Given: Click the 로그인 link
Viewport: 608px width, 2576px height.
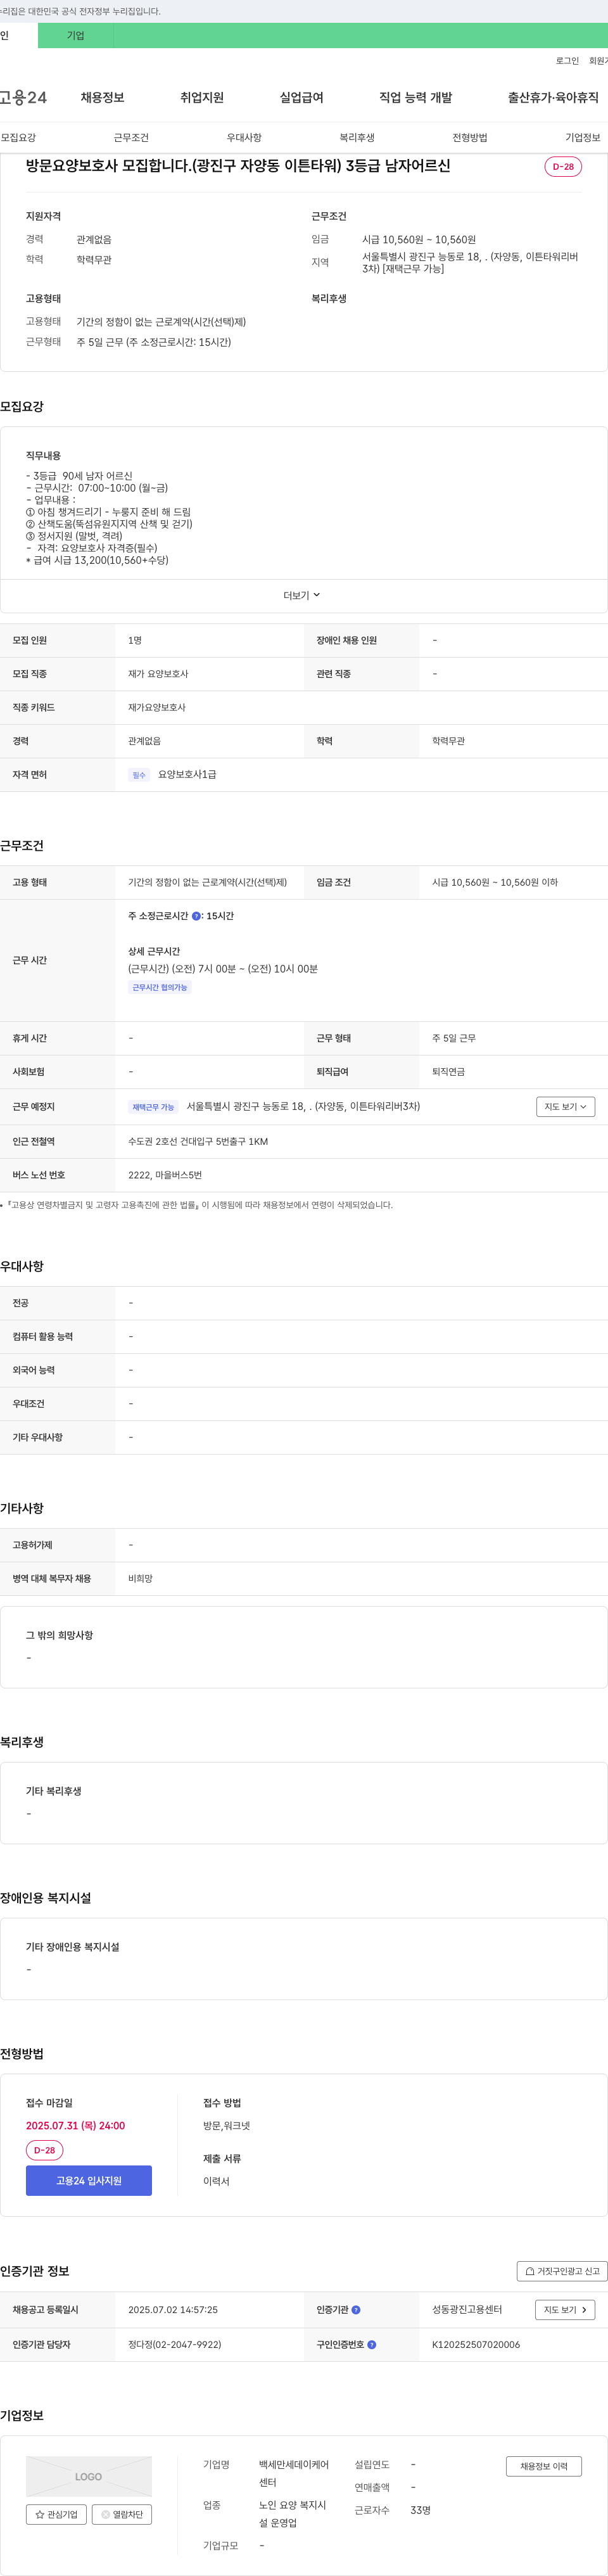Looking at the screenshot, I should [567, 61].
